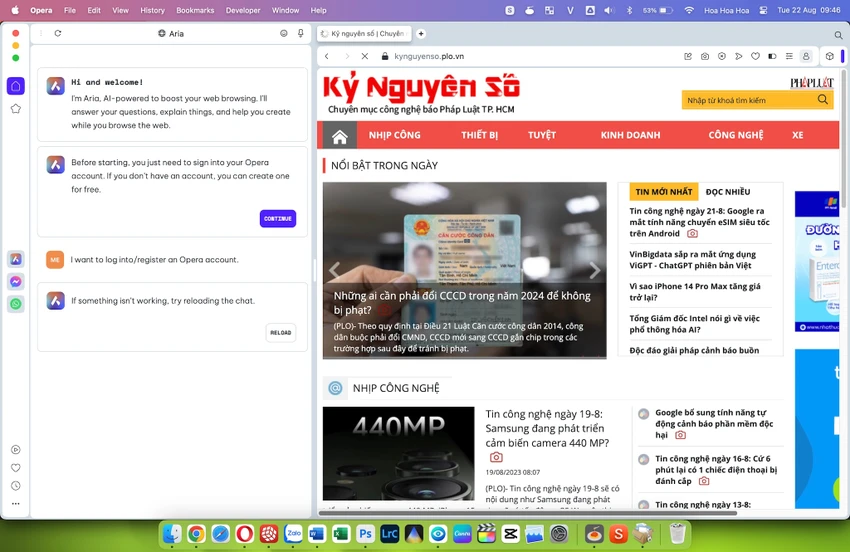Open Opera start page home icon in sidebar
Viewport: 850px width, 552px height.
pyautogui.click(x=16, y=86)
